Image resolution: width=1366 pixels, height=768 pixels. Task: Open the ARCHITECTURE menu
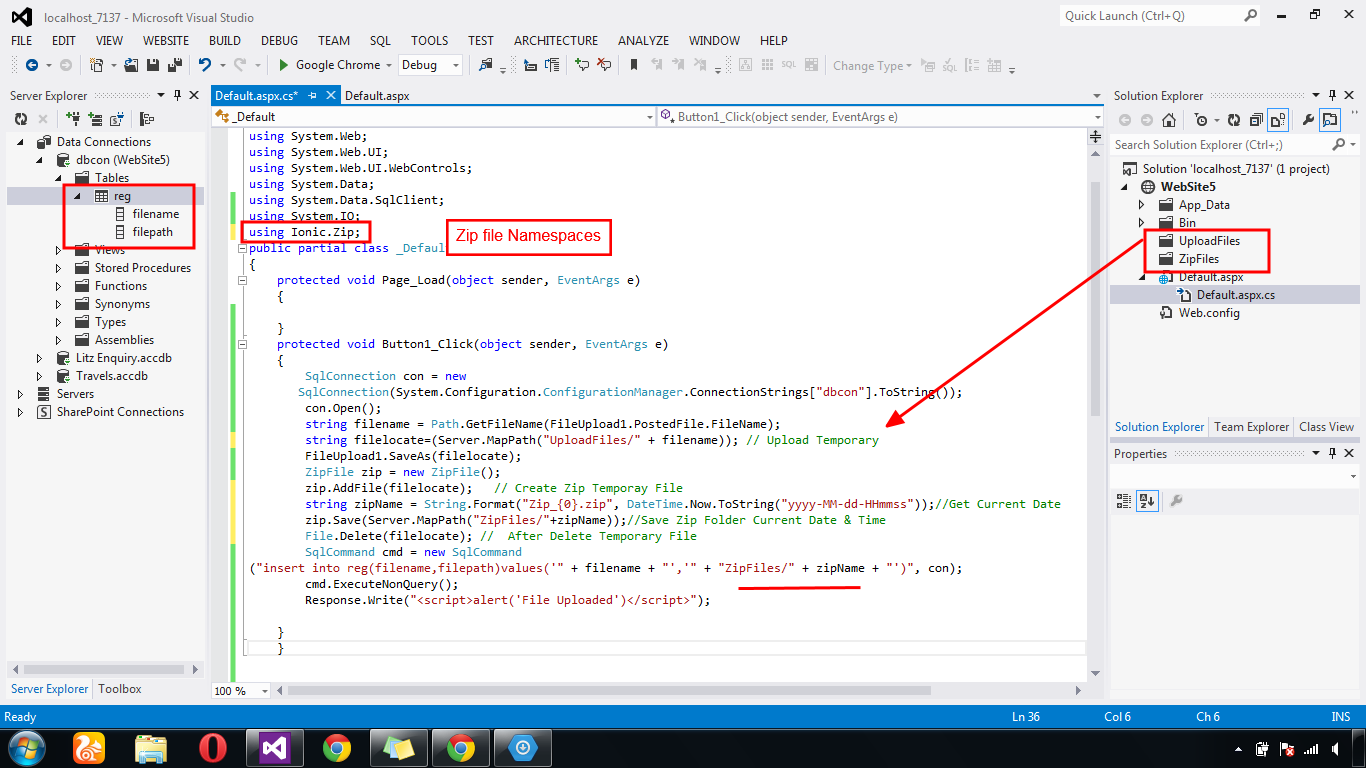(x=556, y=41)
